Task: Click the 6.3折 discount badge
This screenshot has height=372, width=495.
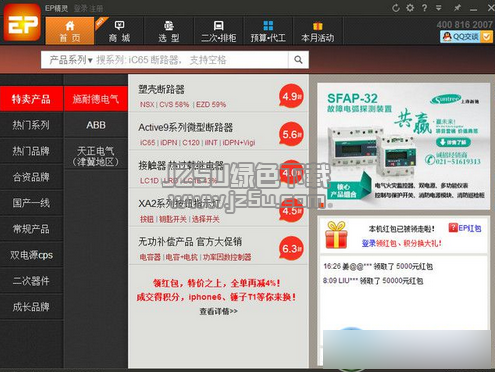Action: [x=292, y=249]
